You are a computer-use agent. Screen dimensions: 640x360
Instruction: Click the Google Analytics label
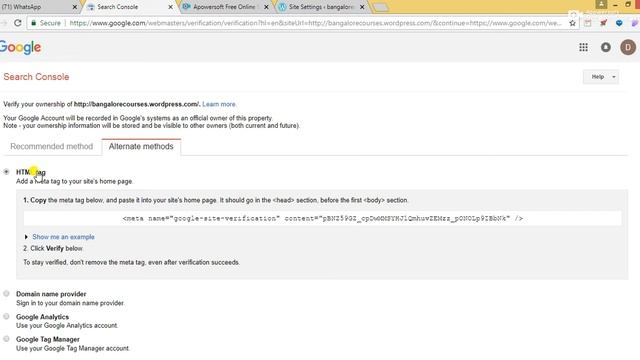tap(42, 317)
